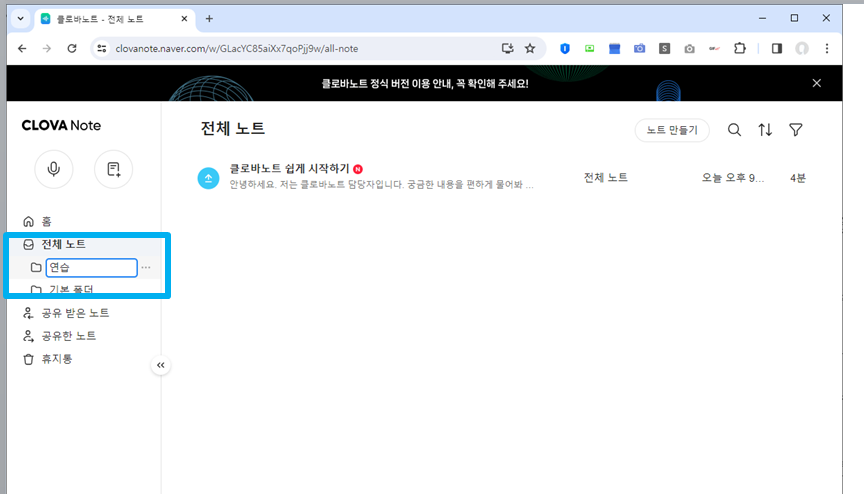
Task: Open more options next to 연습 folder
Action: tap(146, 268)
